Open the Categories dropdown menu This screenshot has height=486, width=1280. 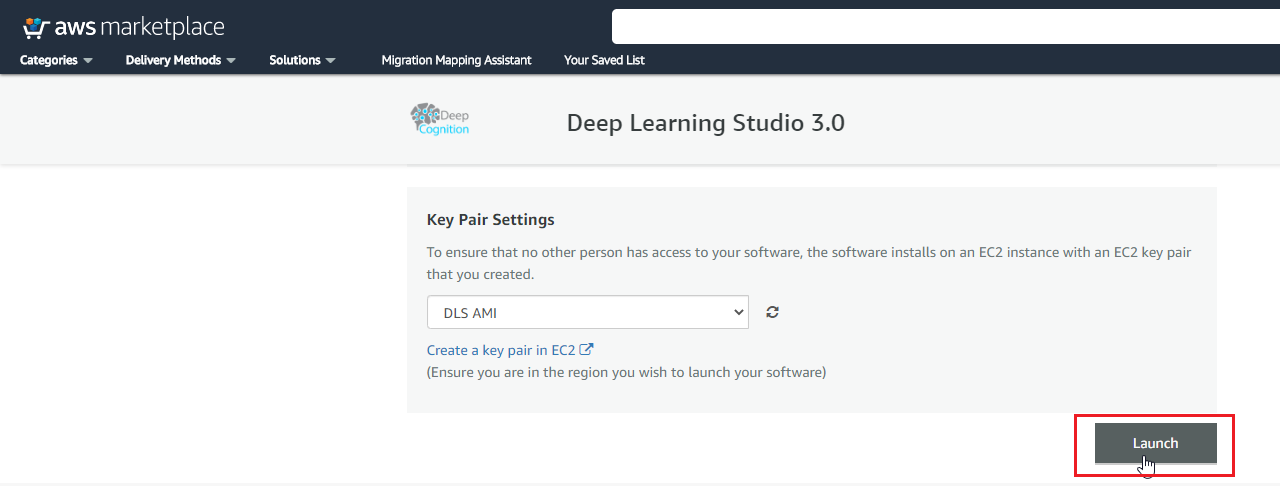click(56, 60)
